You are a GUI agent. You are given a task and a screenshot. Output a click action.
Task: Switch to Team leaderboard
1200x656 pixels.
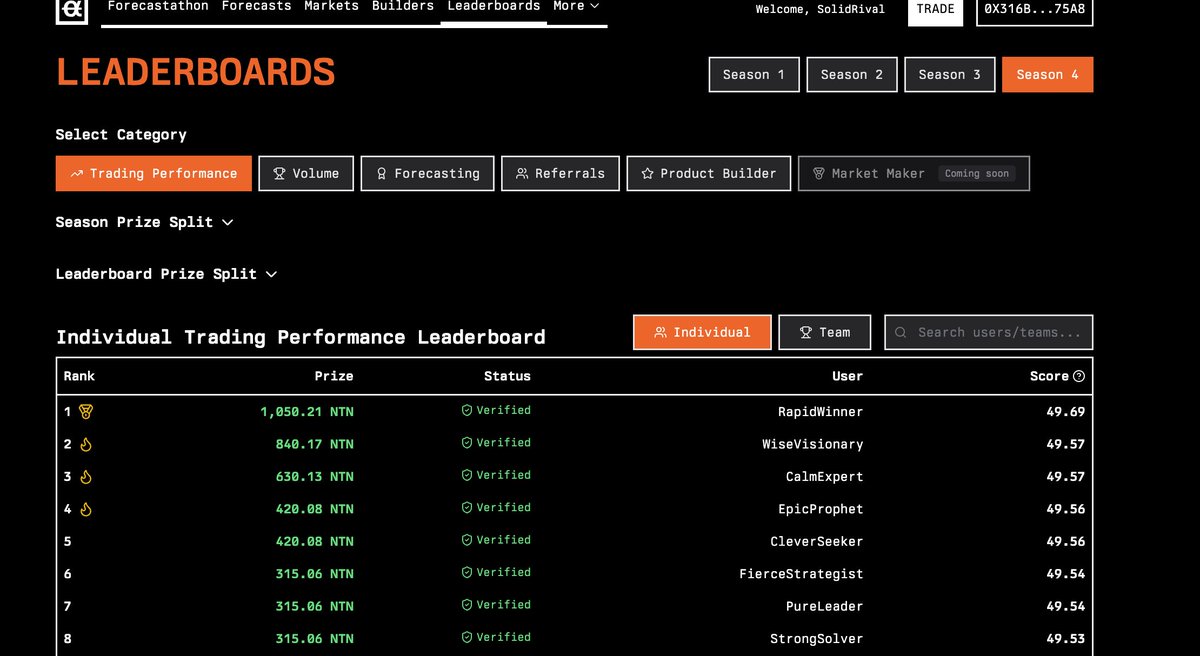[x=825, y=332]
